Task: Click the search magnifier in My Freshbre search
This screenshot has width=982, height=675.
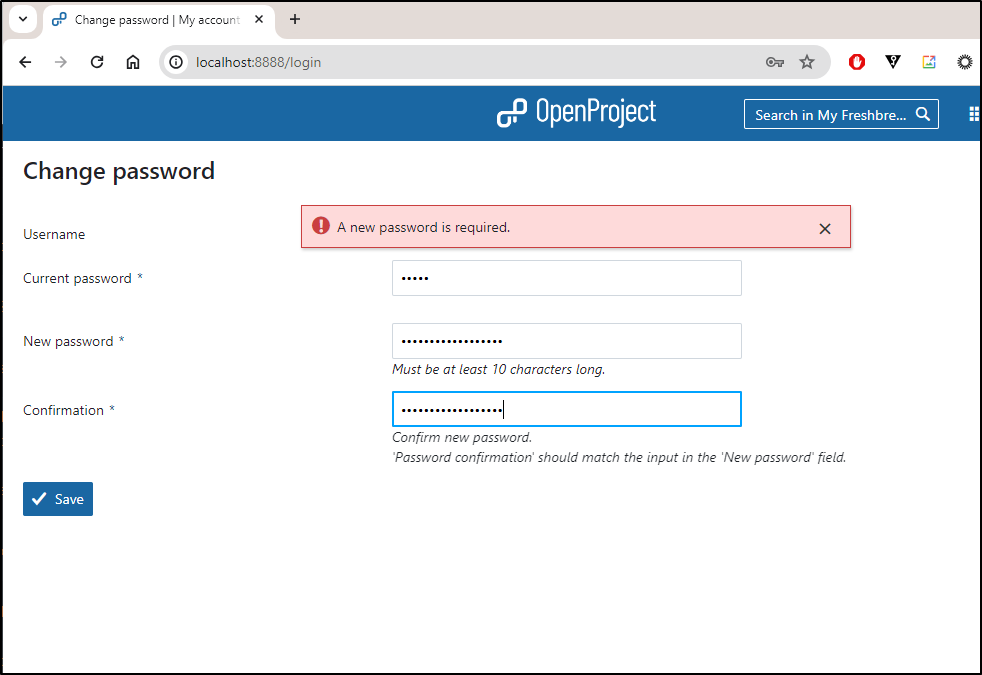Action: click(x=923, y=114)
